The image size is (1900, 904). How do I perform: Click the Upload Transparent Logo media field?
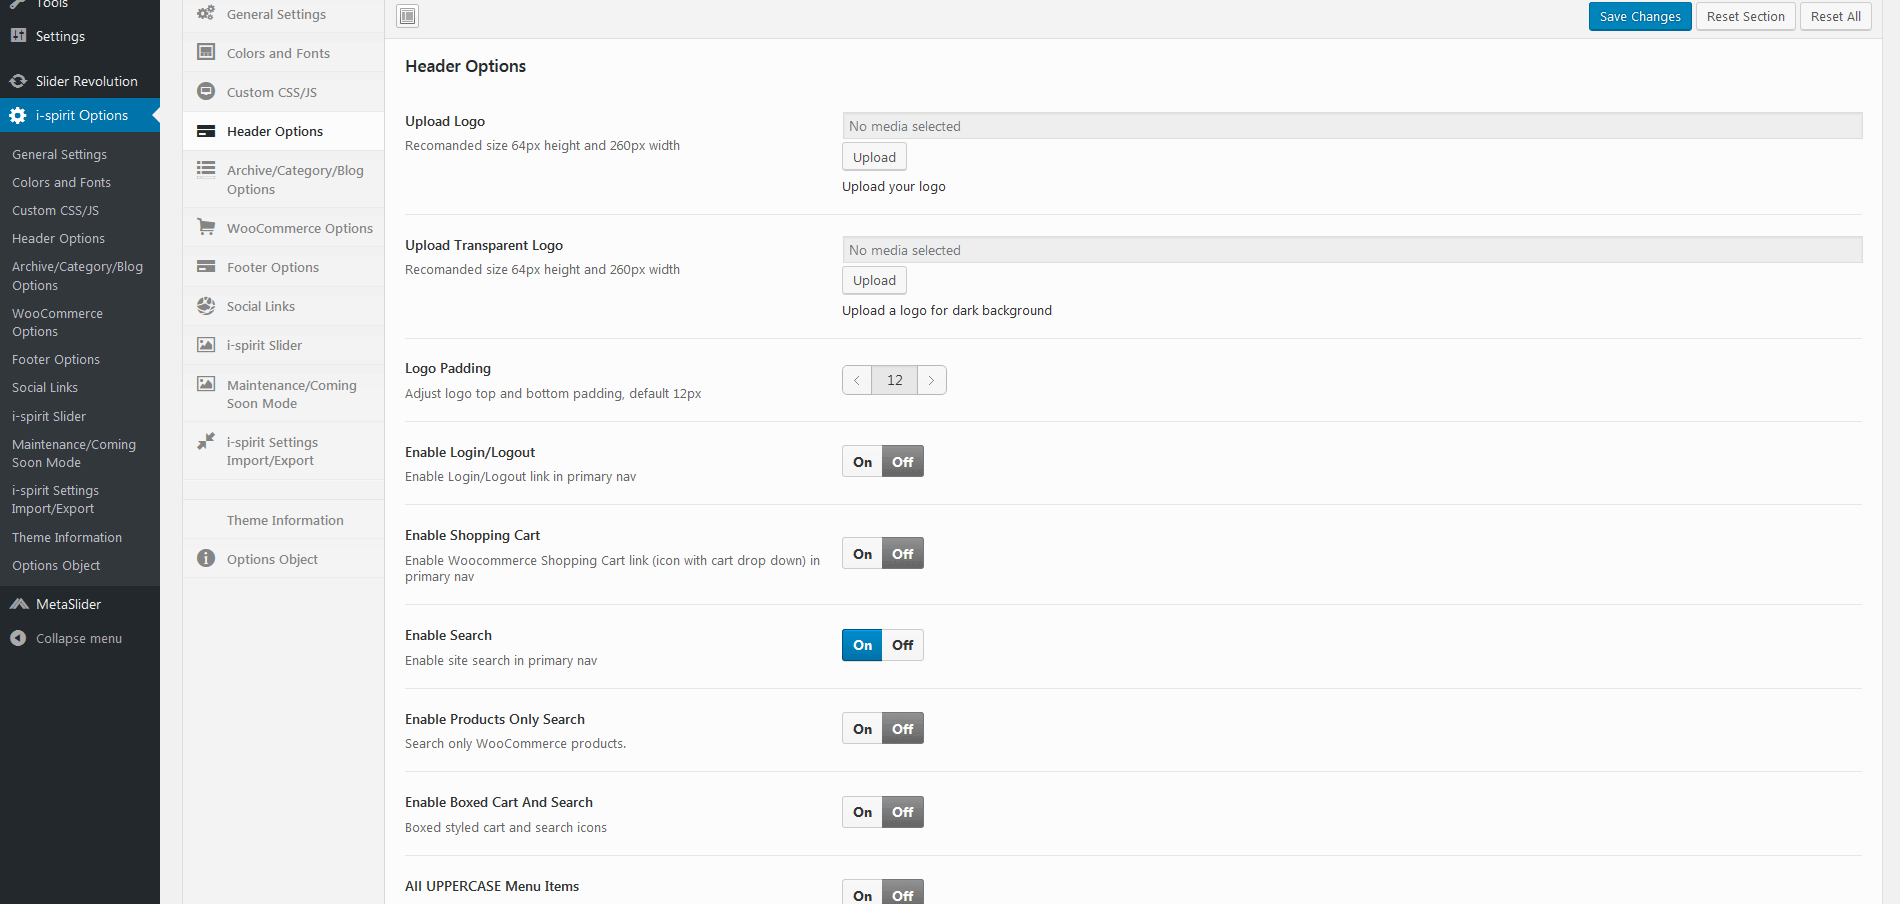click(1352, 250)
